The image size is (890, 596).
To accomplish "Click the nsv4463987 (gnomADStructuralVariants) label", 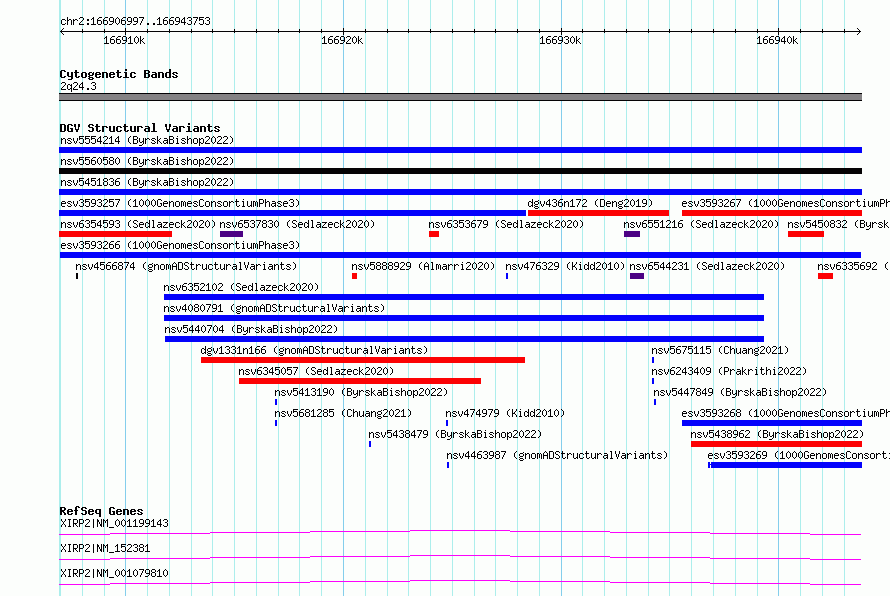I will tap(557, 455).
